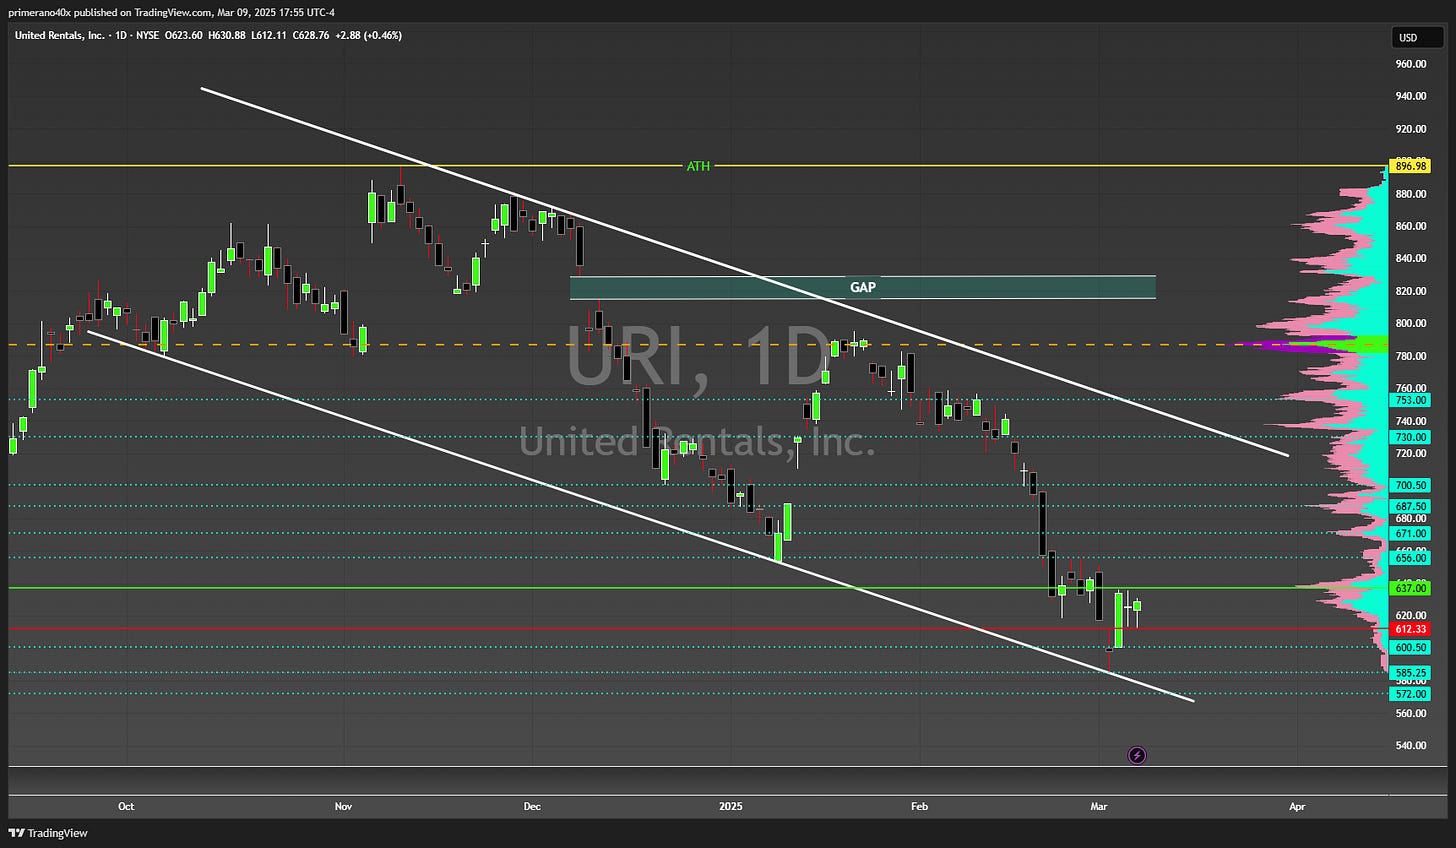The height and width of the screenshot is (848, 1456).
Task: Click the 896.98 price label
Action: point(1410,166)
